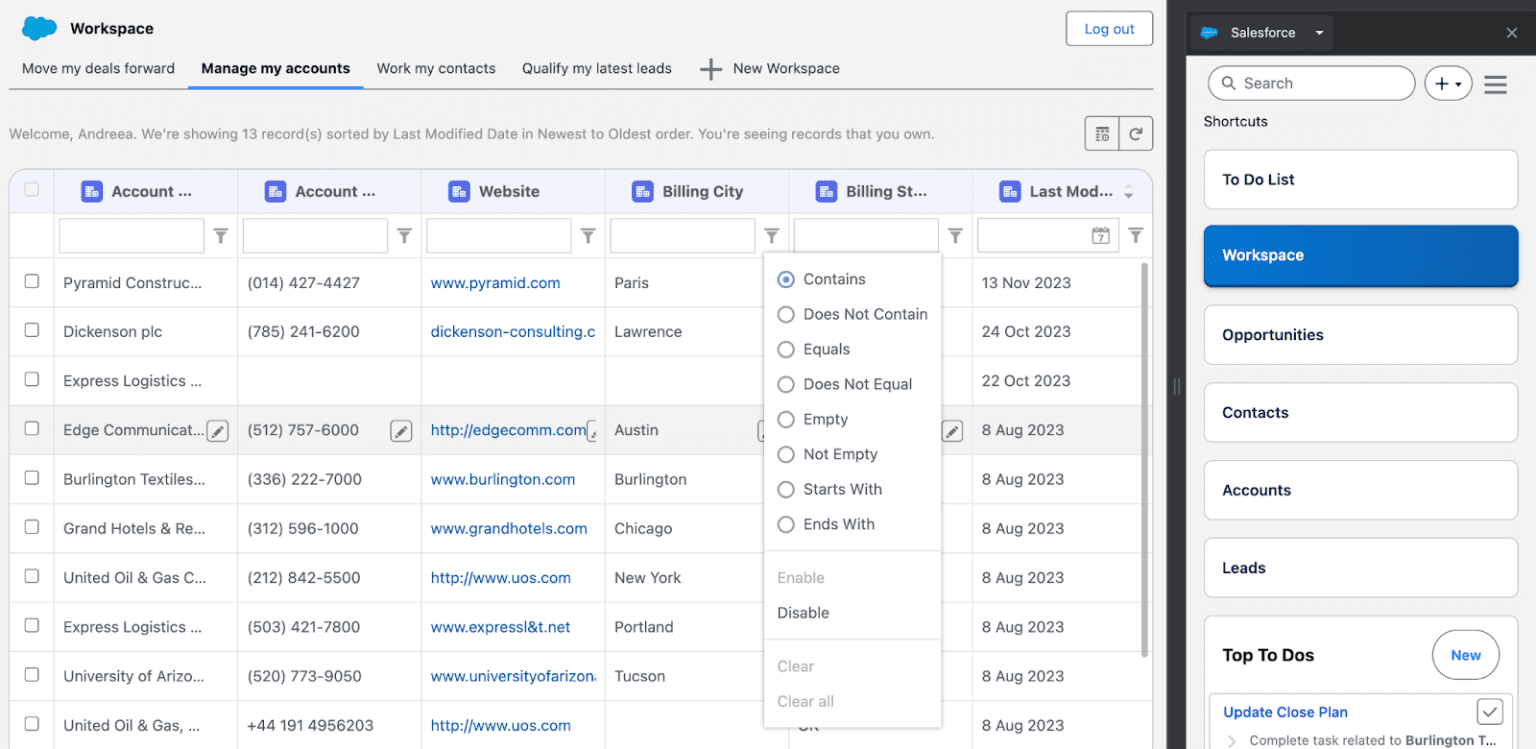The width and height of the screenshot is (1536, 749).
Task: Check the select-all checkbox in table header
Action: [x=32, y=190]
